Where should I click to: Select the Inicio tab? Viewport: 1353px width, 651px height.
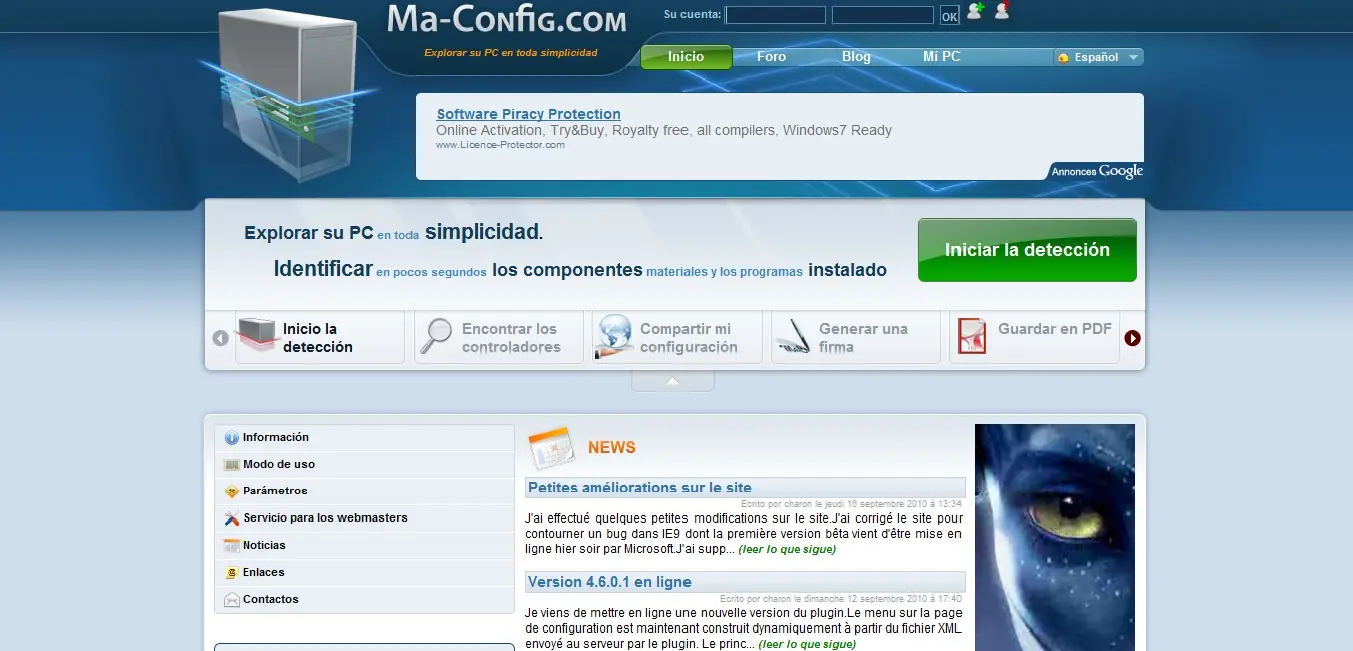pos(686,57)
